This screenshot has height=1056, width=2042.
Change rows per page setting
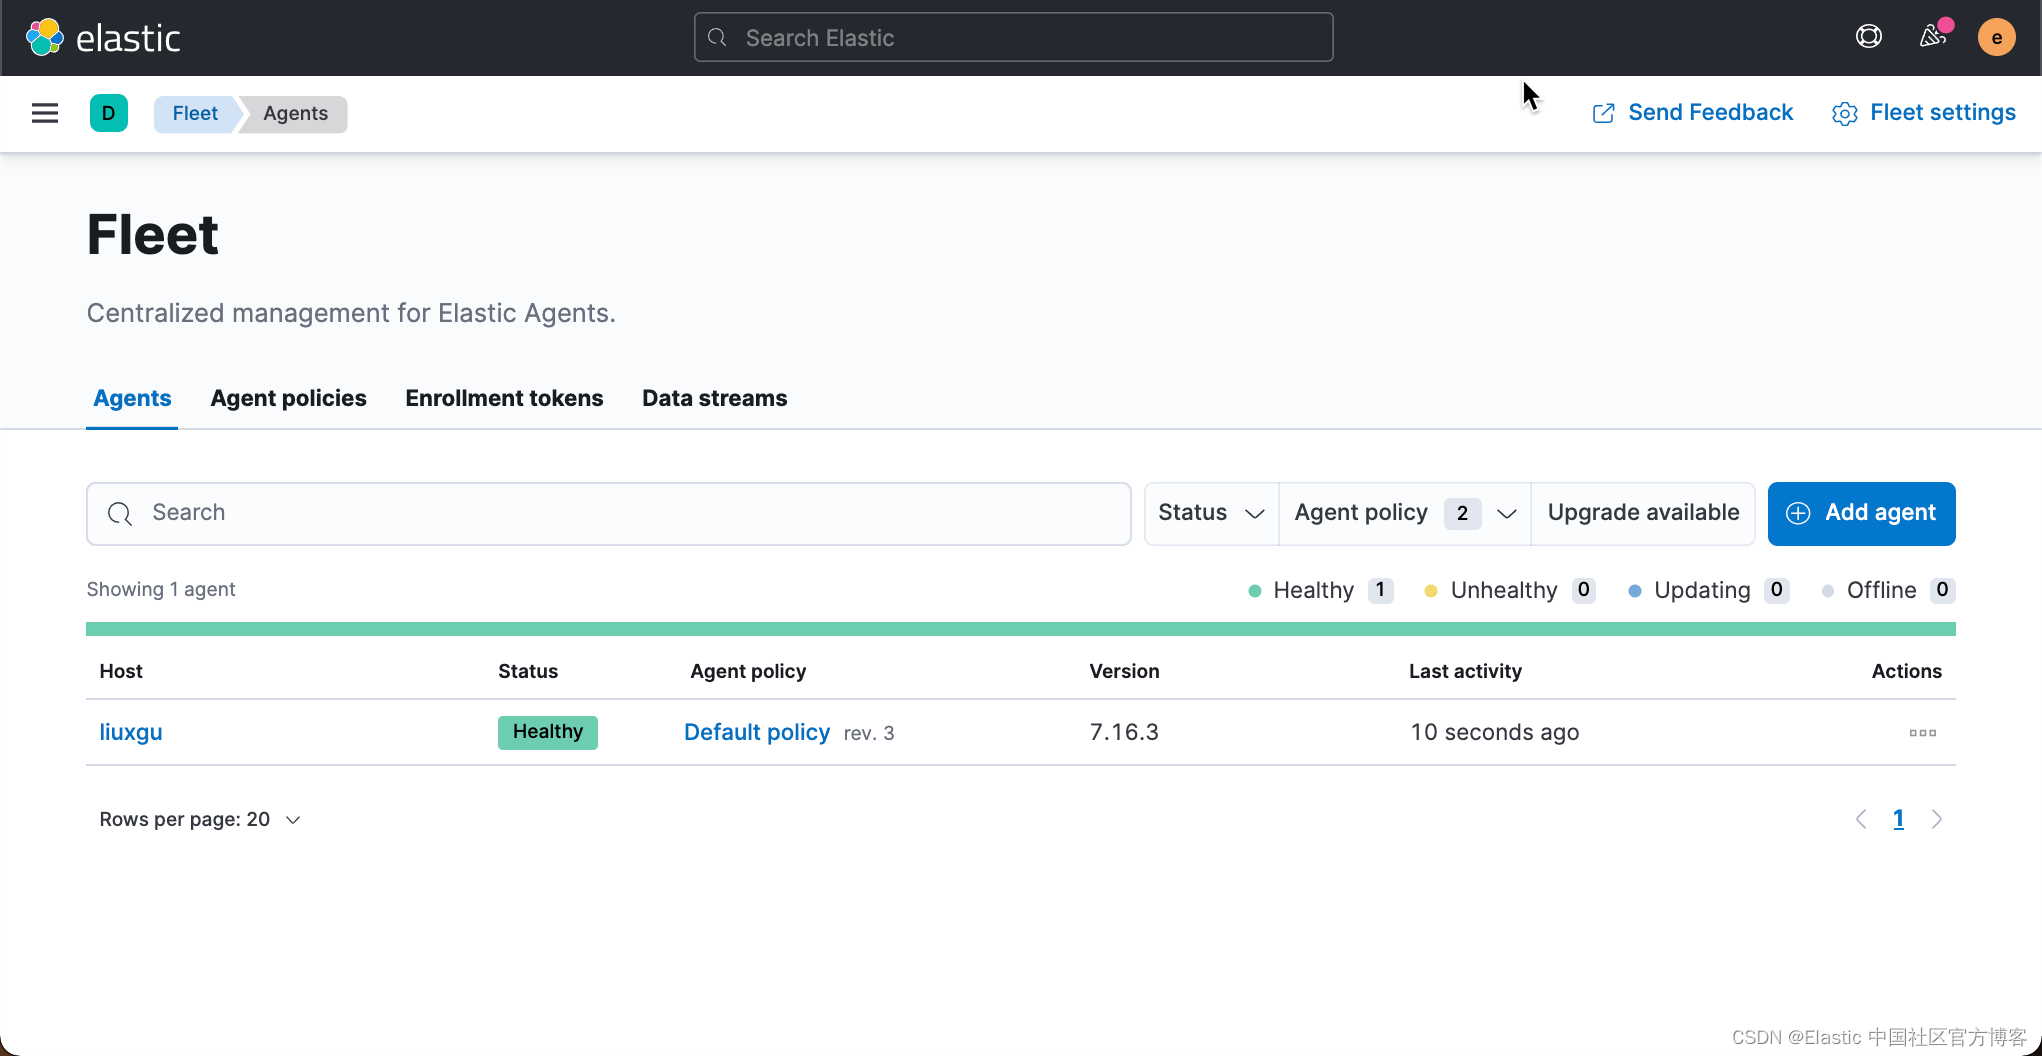(x=200, y=820)
